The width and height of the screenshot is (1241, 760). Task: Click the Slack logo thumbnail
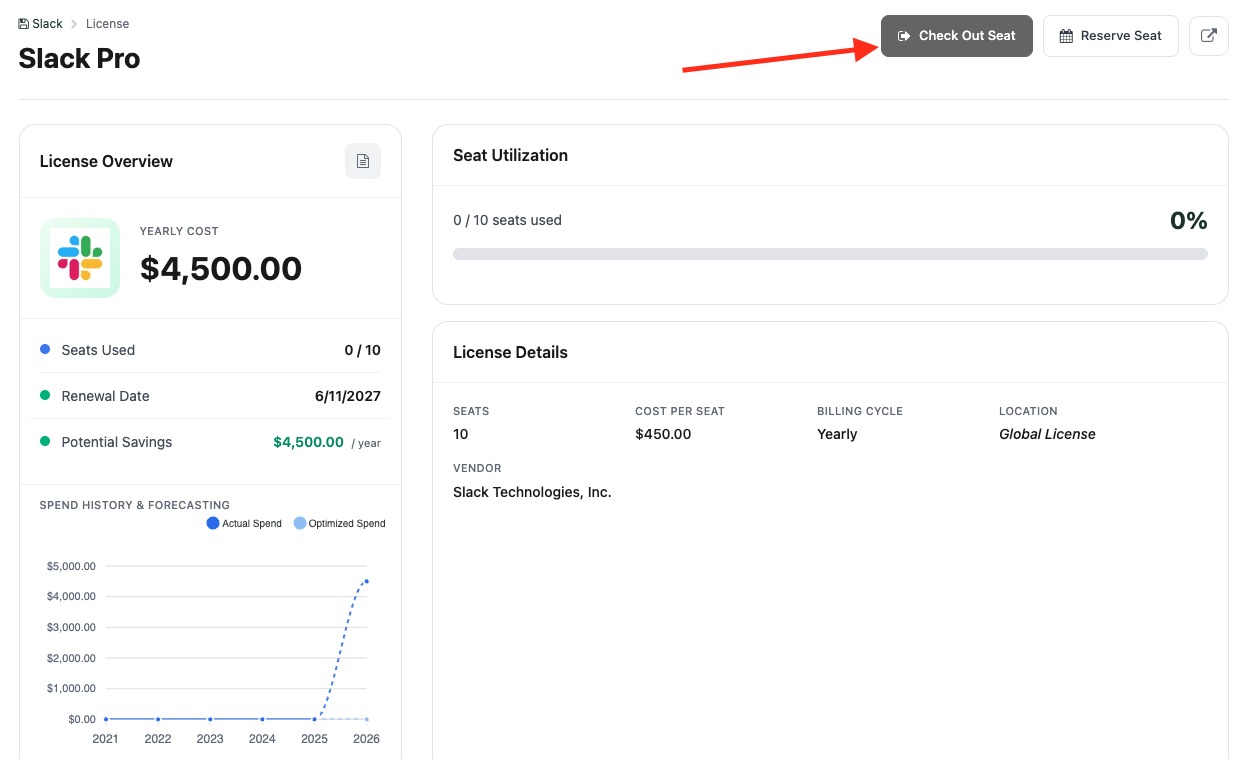click(80, 258)
